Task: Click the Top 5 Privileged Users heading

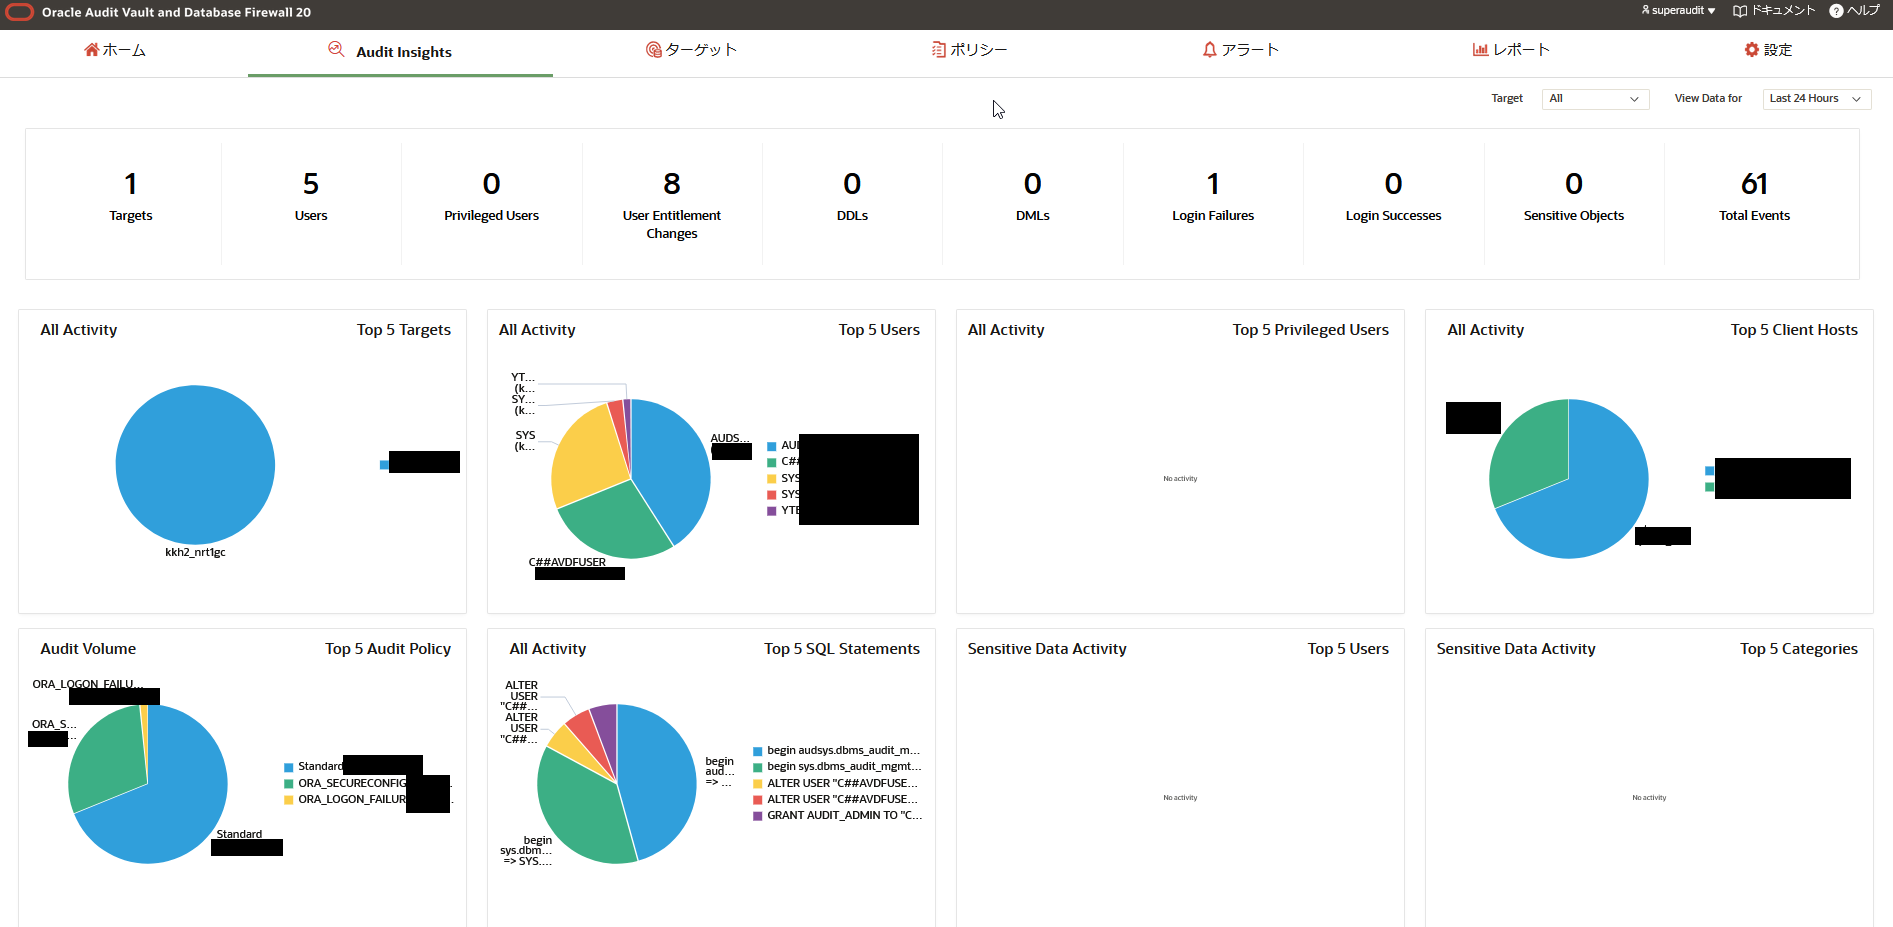Action: (x=1310, y=330)
